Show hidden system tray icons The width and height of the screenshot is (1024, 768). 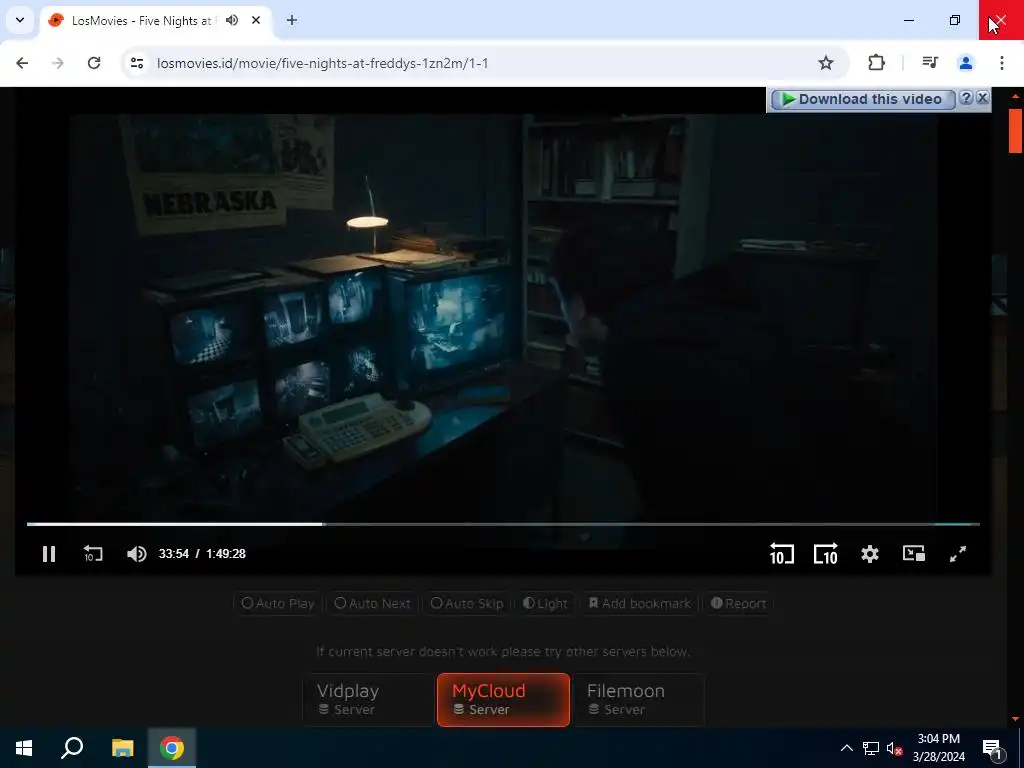tap(846, 748)
